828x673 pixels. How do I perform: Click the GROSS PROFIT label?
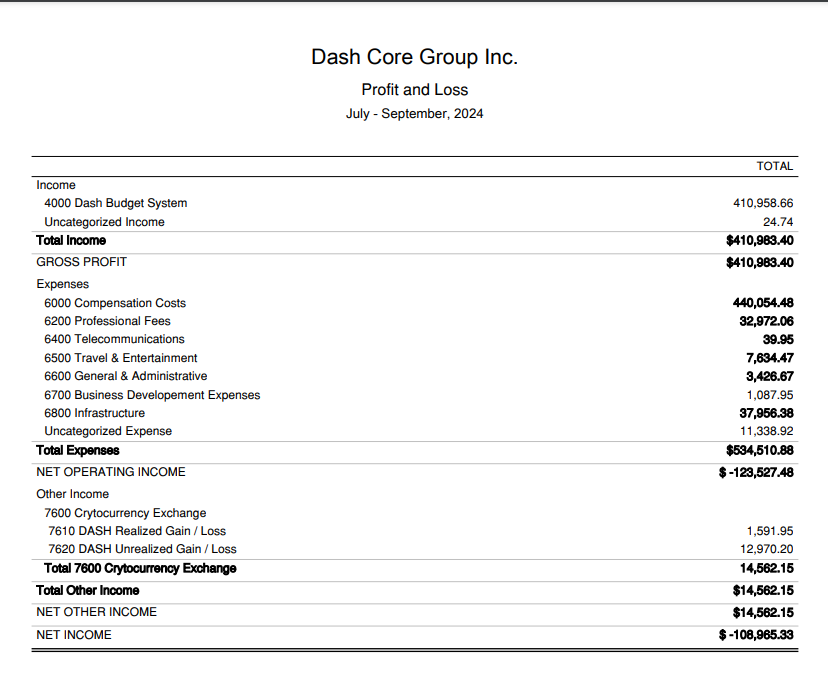pos(81,262)
